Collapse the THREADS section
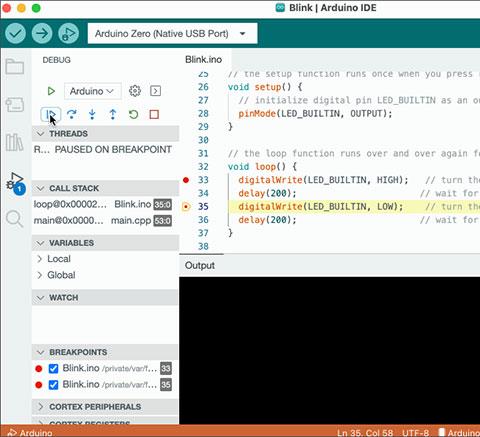The height and width of the screenshot is (437, 480). [105, 134]
